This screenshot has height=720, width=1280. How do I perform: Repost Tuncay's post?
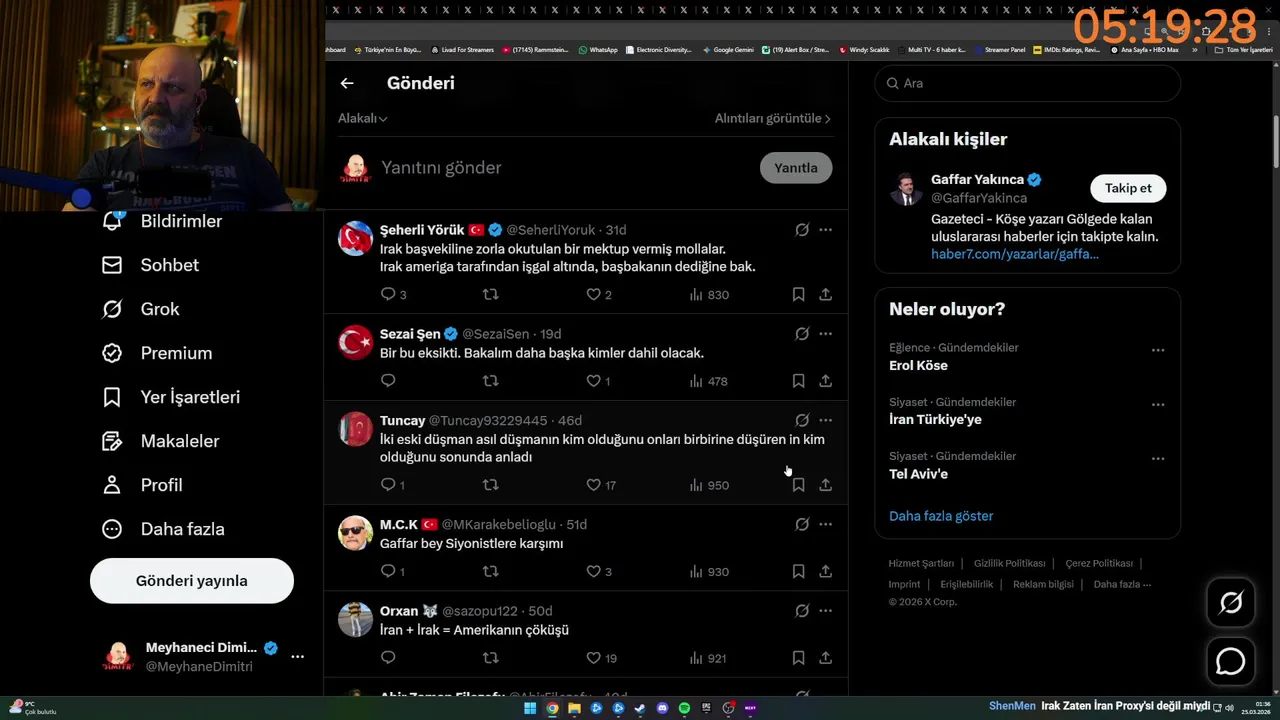pos(490,485)
